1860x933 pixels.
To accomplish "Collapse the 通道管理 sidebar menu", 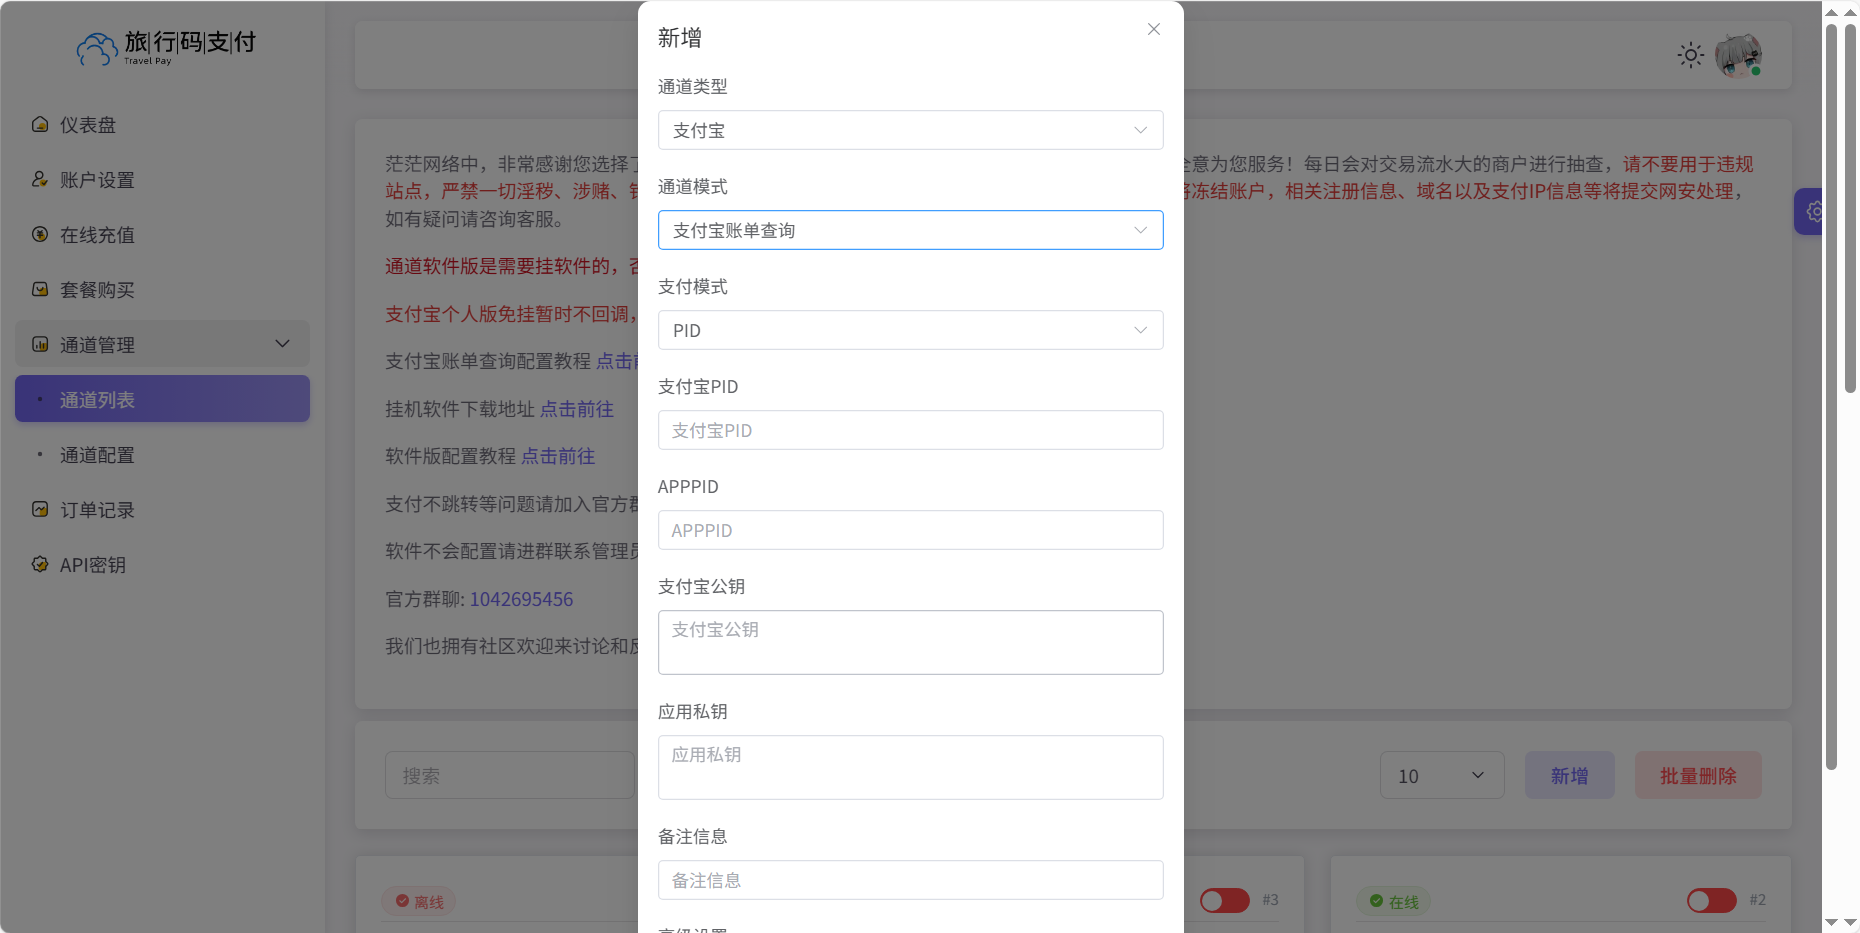I will point(281,344).
